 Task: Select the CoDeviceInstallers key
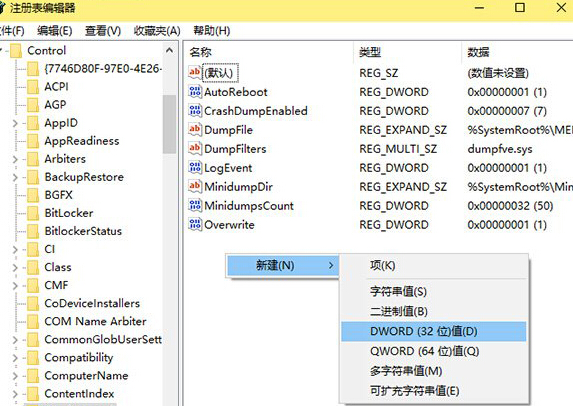(92, 303)
